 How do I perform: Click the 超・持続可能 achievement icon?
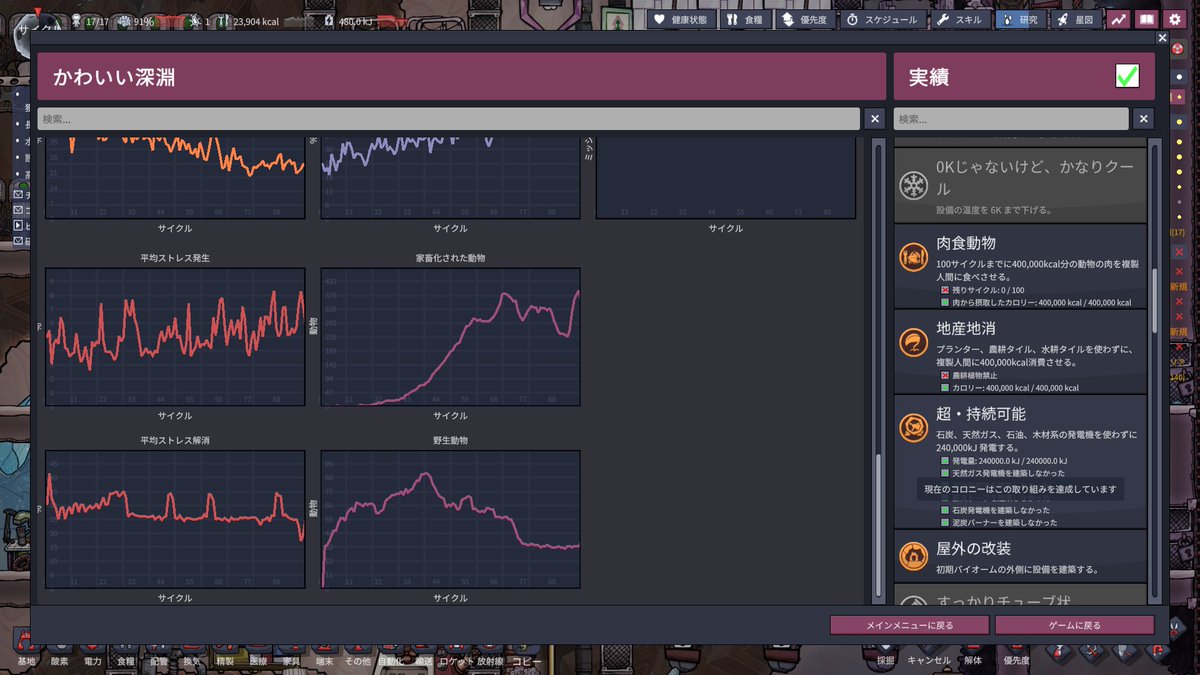(x=913, y=428)
